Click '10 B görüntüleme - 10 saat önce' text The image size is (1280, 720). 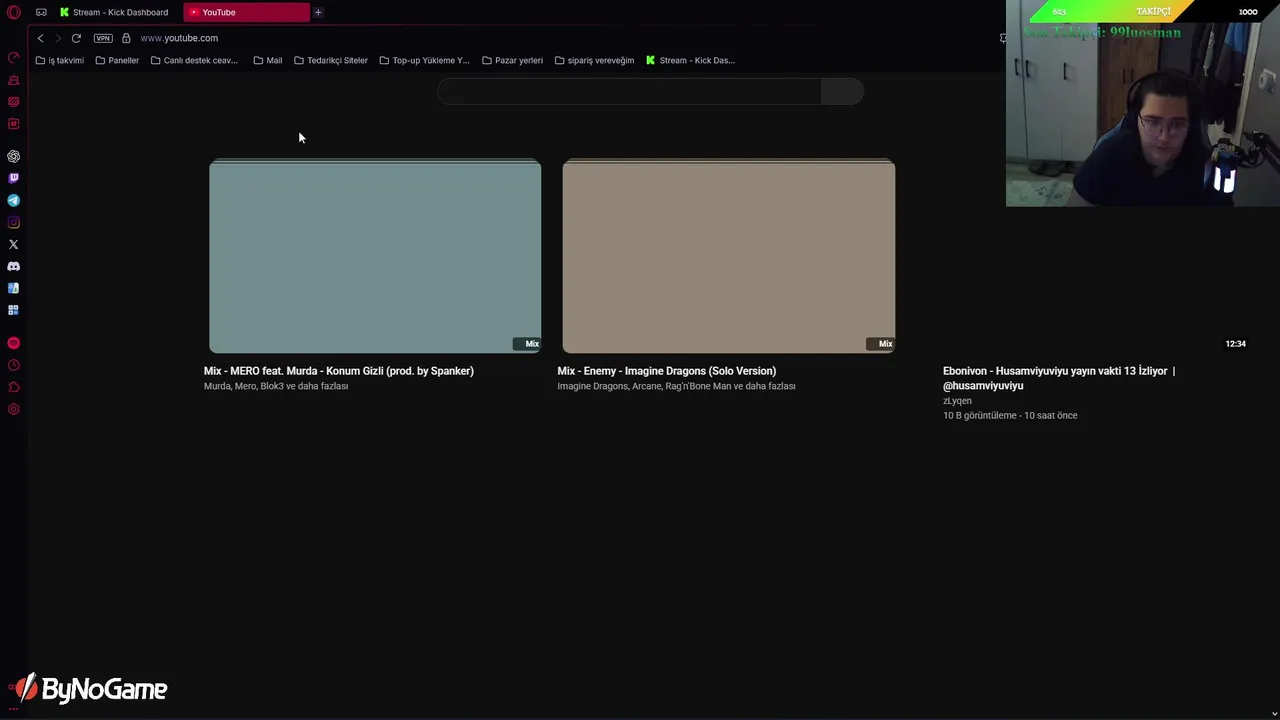click(x=1010, y=415)
